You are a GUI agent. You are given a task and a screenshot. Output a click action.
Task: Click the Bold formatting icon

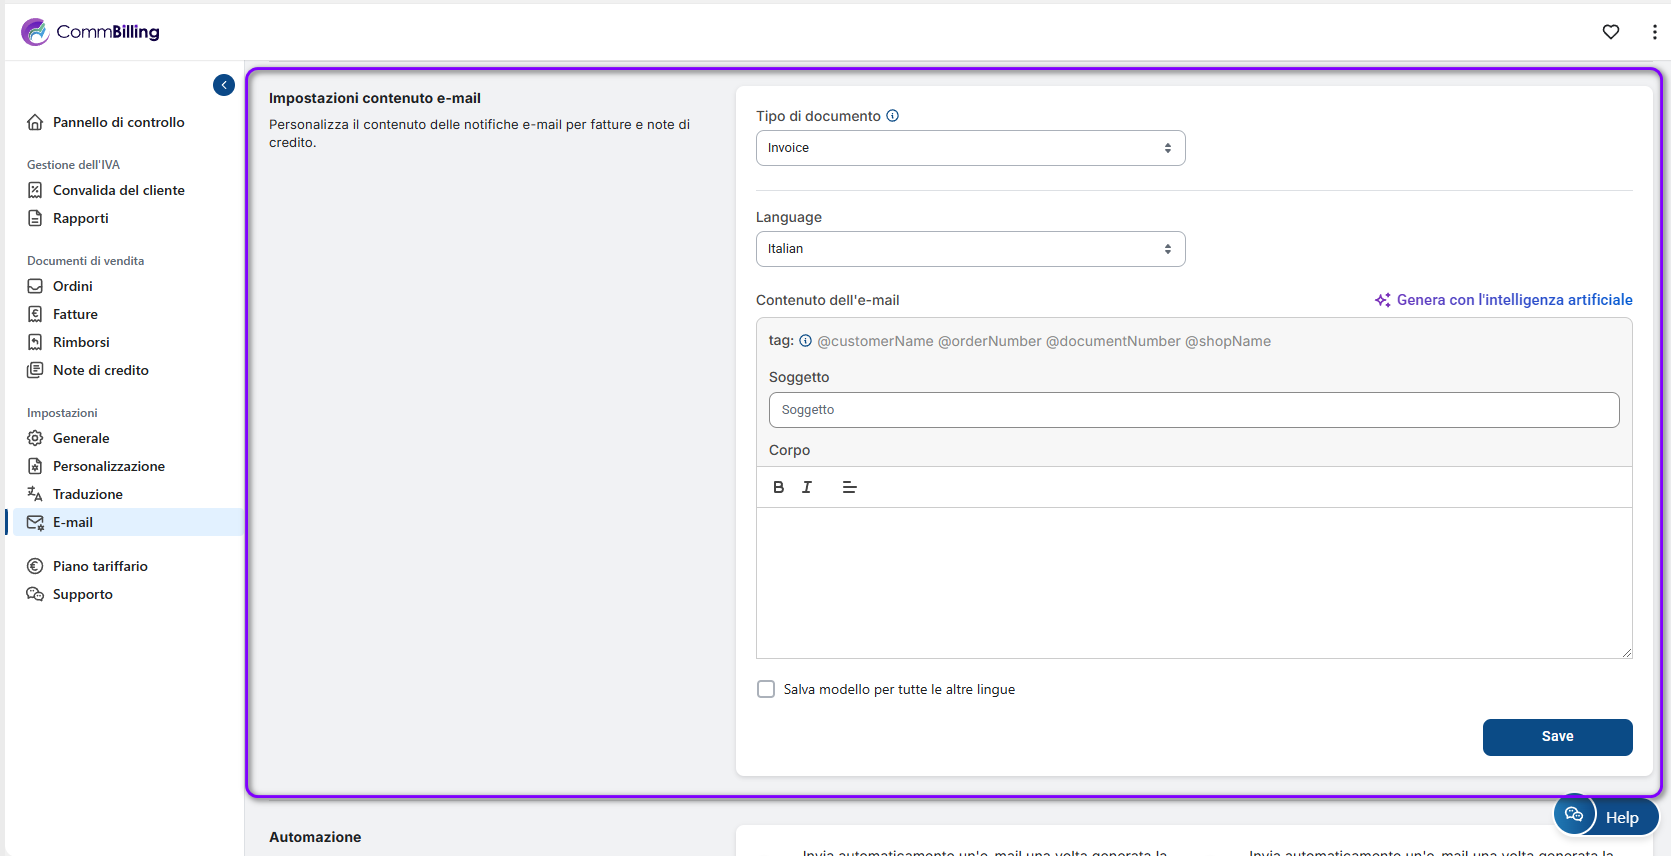click(778, 487)
